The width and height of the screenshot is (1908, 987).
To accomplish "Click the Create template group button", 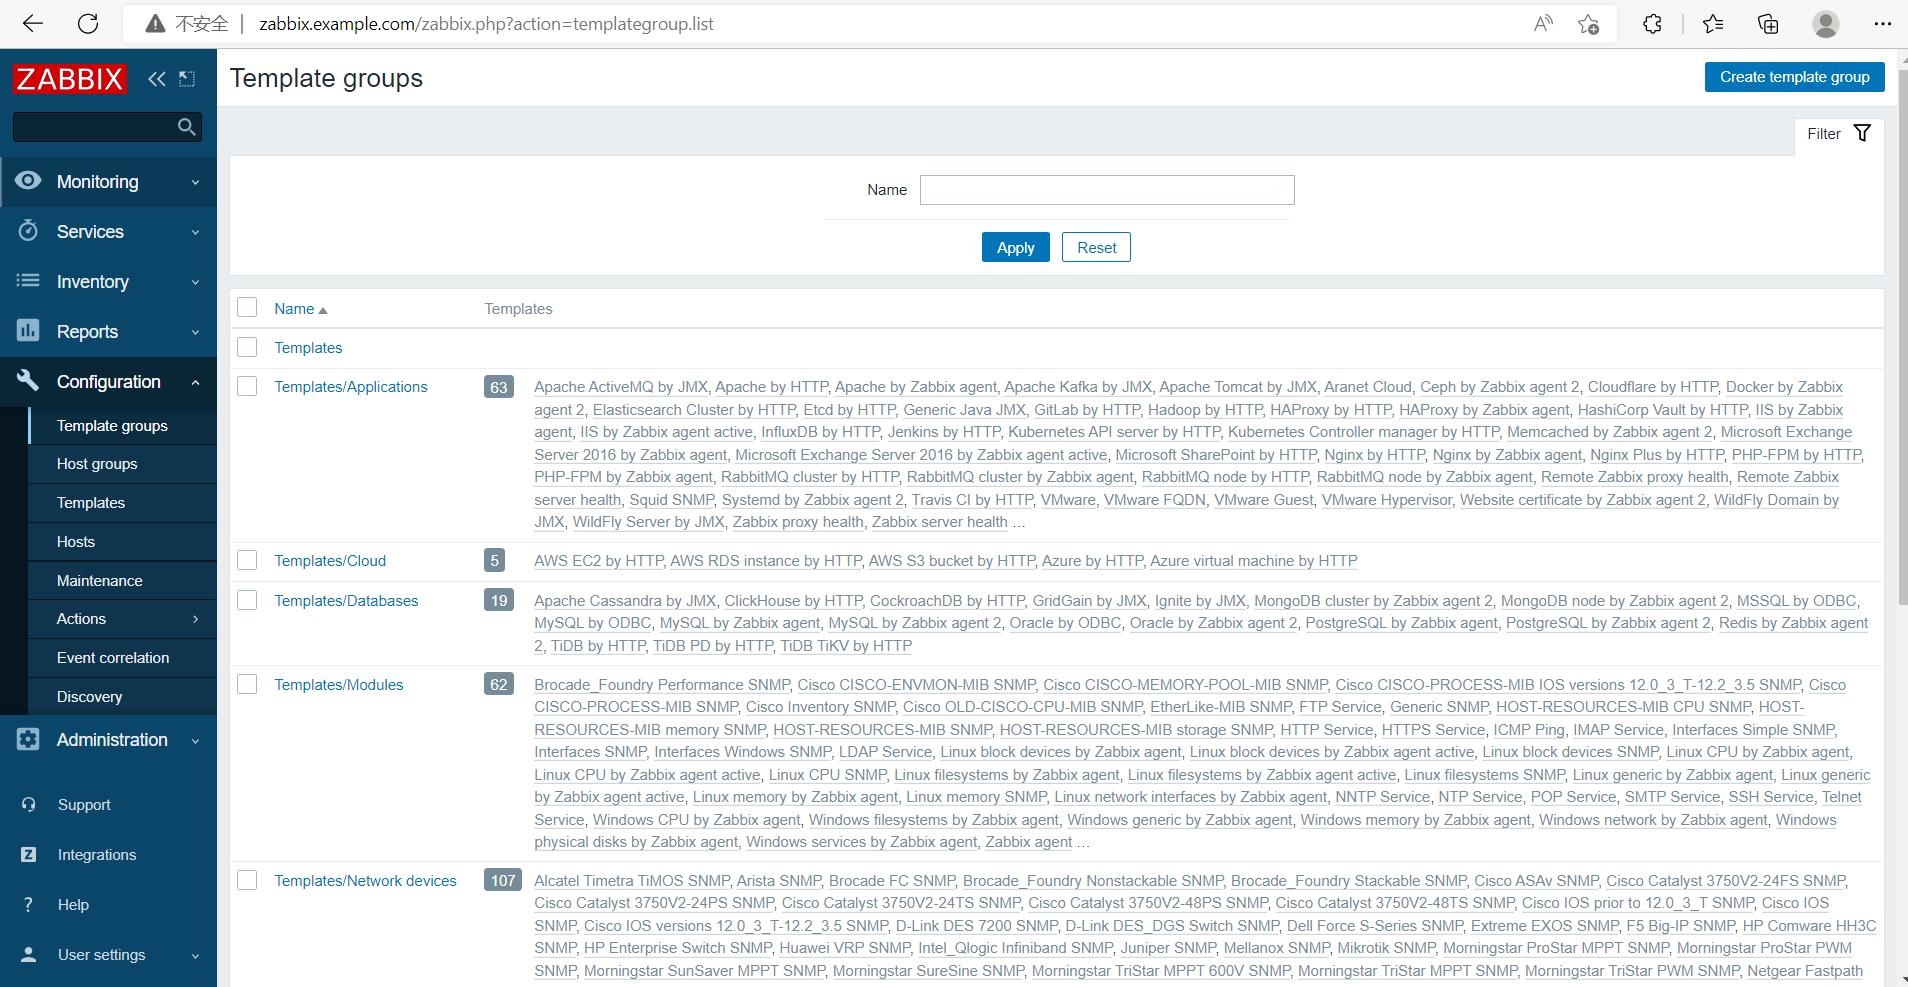I will pyautogui.click(x=1795, y=77).
